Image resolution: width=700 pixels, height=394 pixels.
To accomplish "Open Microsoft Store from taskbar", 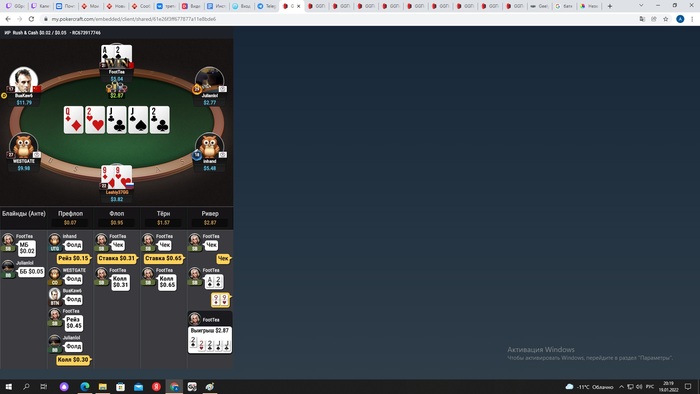I will coord(121,386).
